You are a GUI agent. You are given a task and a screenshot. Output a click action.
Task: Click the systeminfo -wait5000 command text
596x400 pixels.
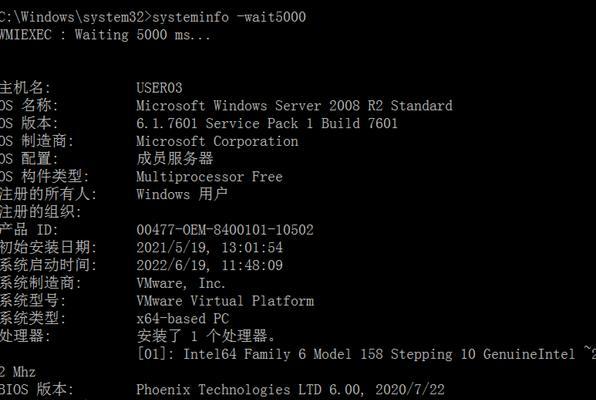click(229, 17)
